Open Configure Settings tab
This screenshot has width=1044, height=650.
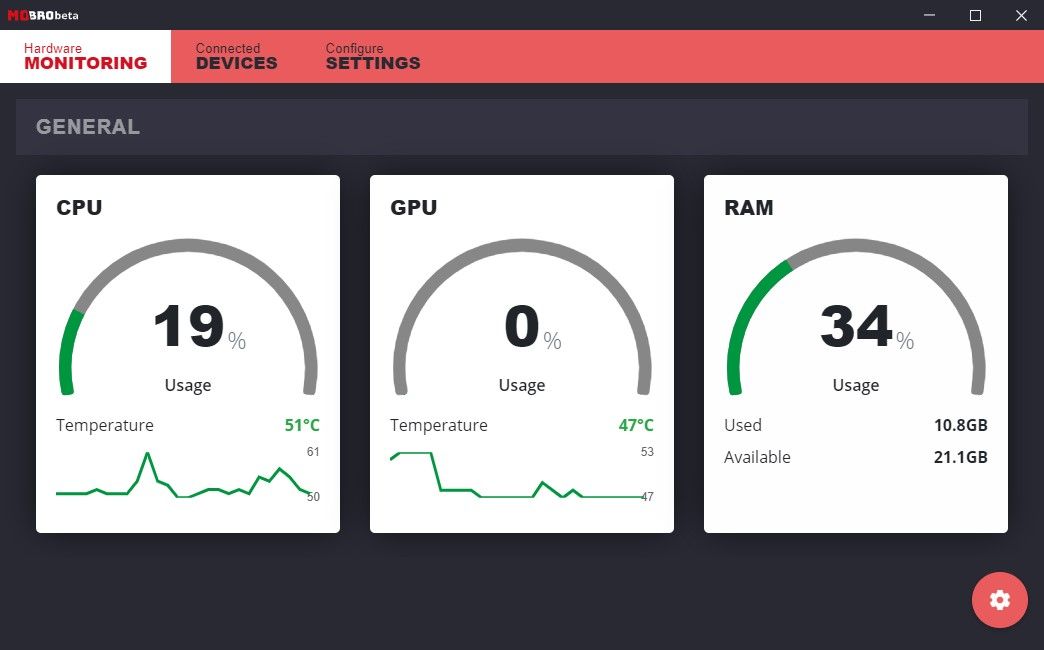click(372, 56)
